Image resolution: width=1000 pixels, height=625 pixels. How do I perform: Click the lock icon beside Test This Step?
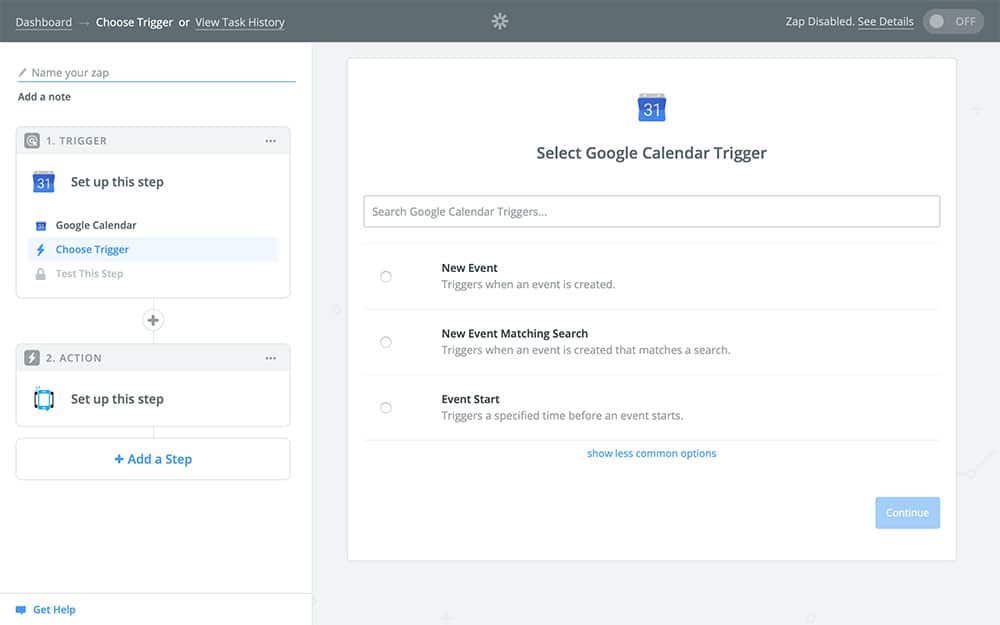pyautogui.click(x=41, y=274)
